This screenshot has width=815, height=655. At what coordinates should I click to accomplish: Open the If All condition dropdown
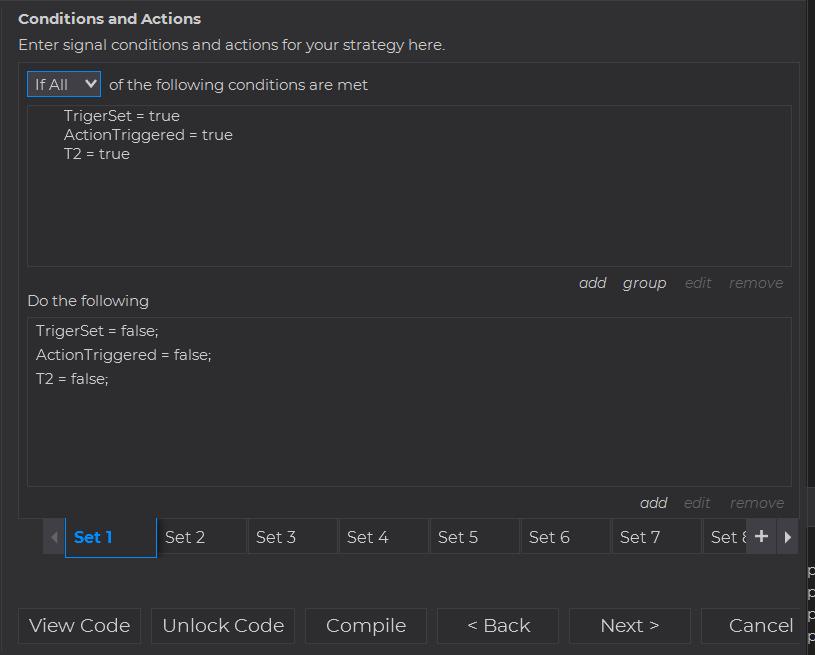tap(64, 85)
